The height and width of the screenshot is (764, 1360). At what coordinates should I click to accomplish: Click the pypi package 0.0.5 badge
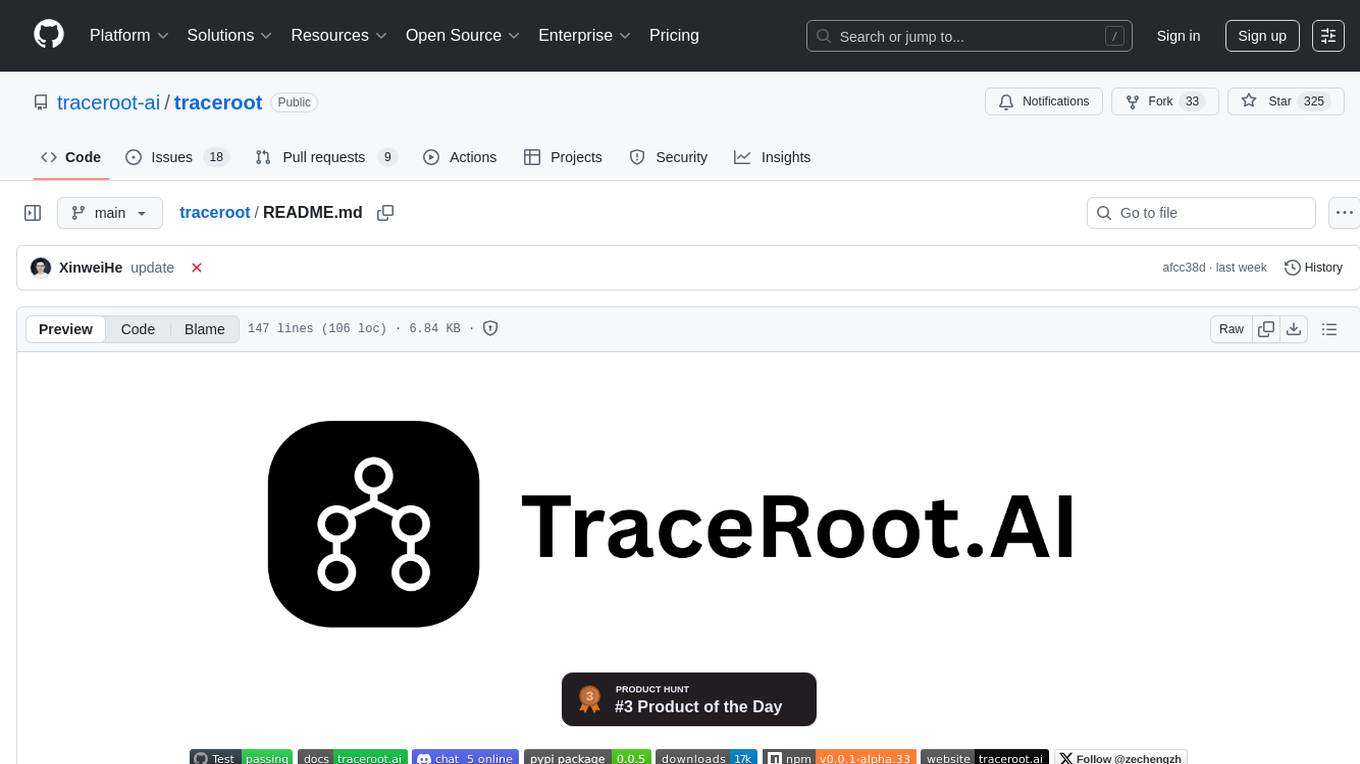click(588, 758)
